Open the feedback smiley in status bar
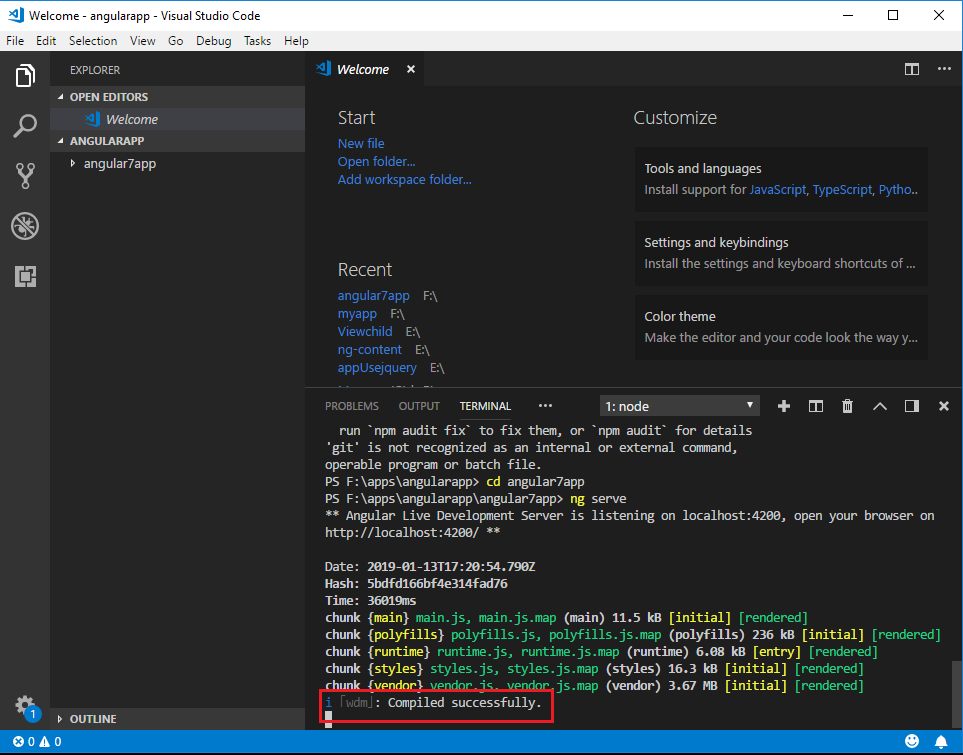 point(912,741)
